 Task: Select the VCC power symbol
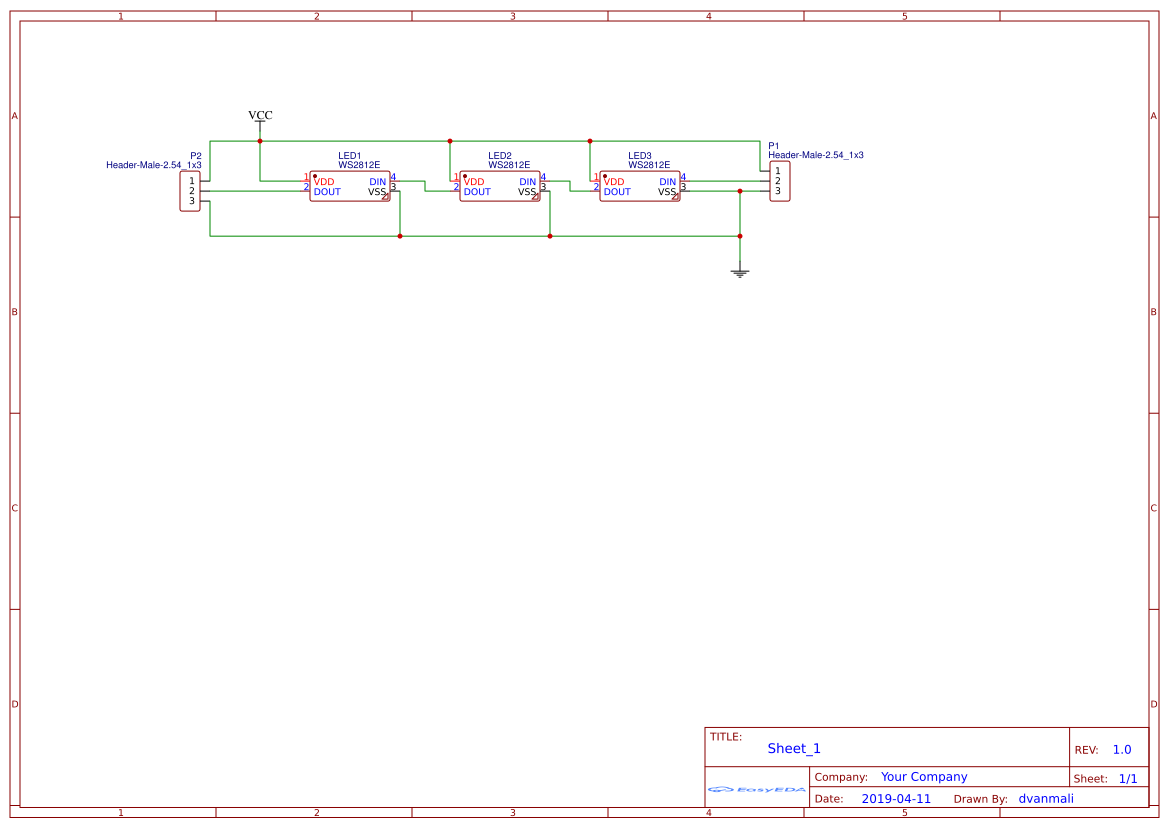click(259, 119)
